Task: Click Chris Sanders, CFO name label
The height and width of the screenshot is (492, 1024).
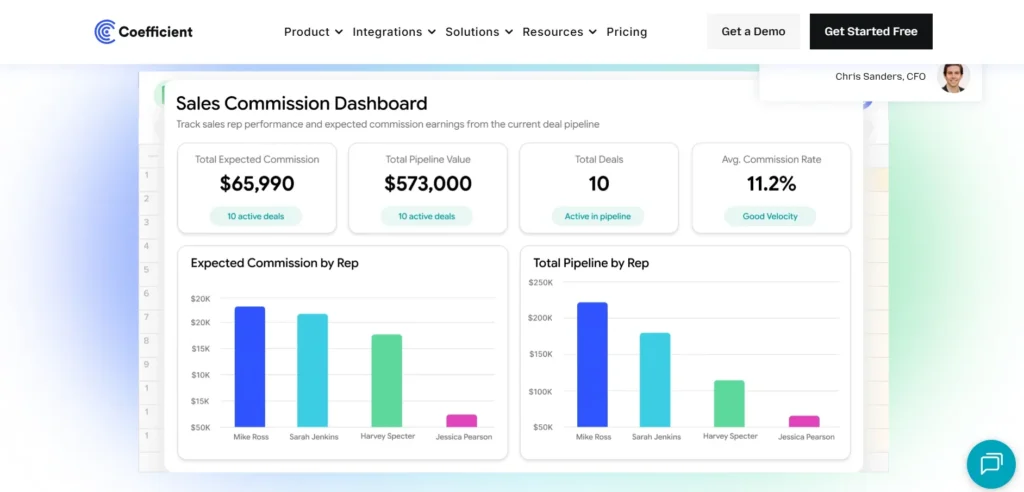Action: [880, 76]
